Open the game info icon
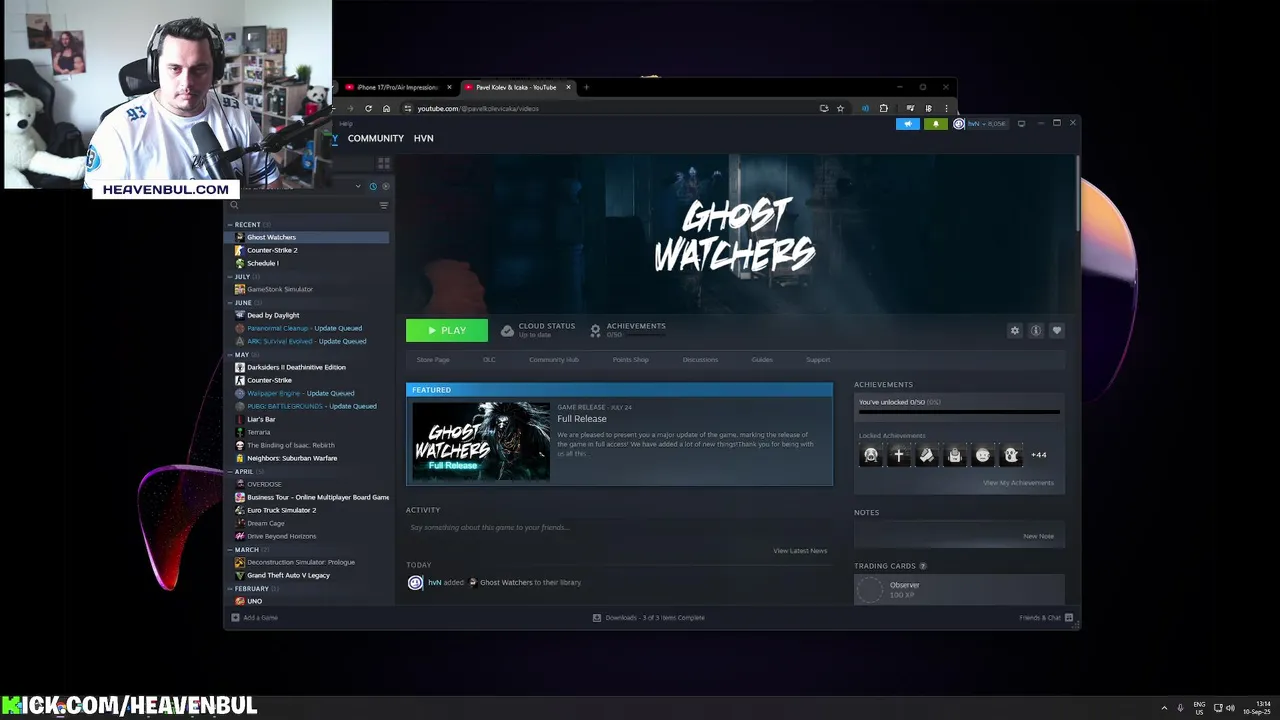This screenshot has width=1280, height=720. click(1036, 330)
